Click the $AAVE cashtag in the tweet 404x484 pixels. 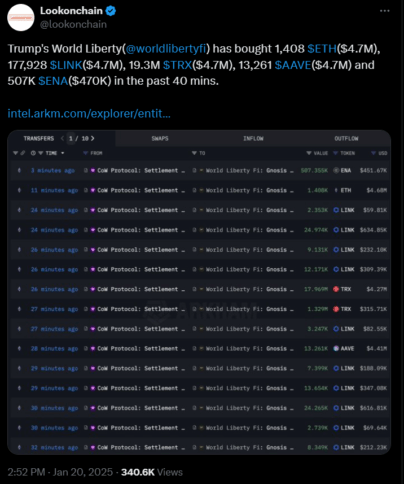(x=293, y=65)
